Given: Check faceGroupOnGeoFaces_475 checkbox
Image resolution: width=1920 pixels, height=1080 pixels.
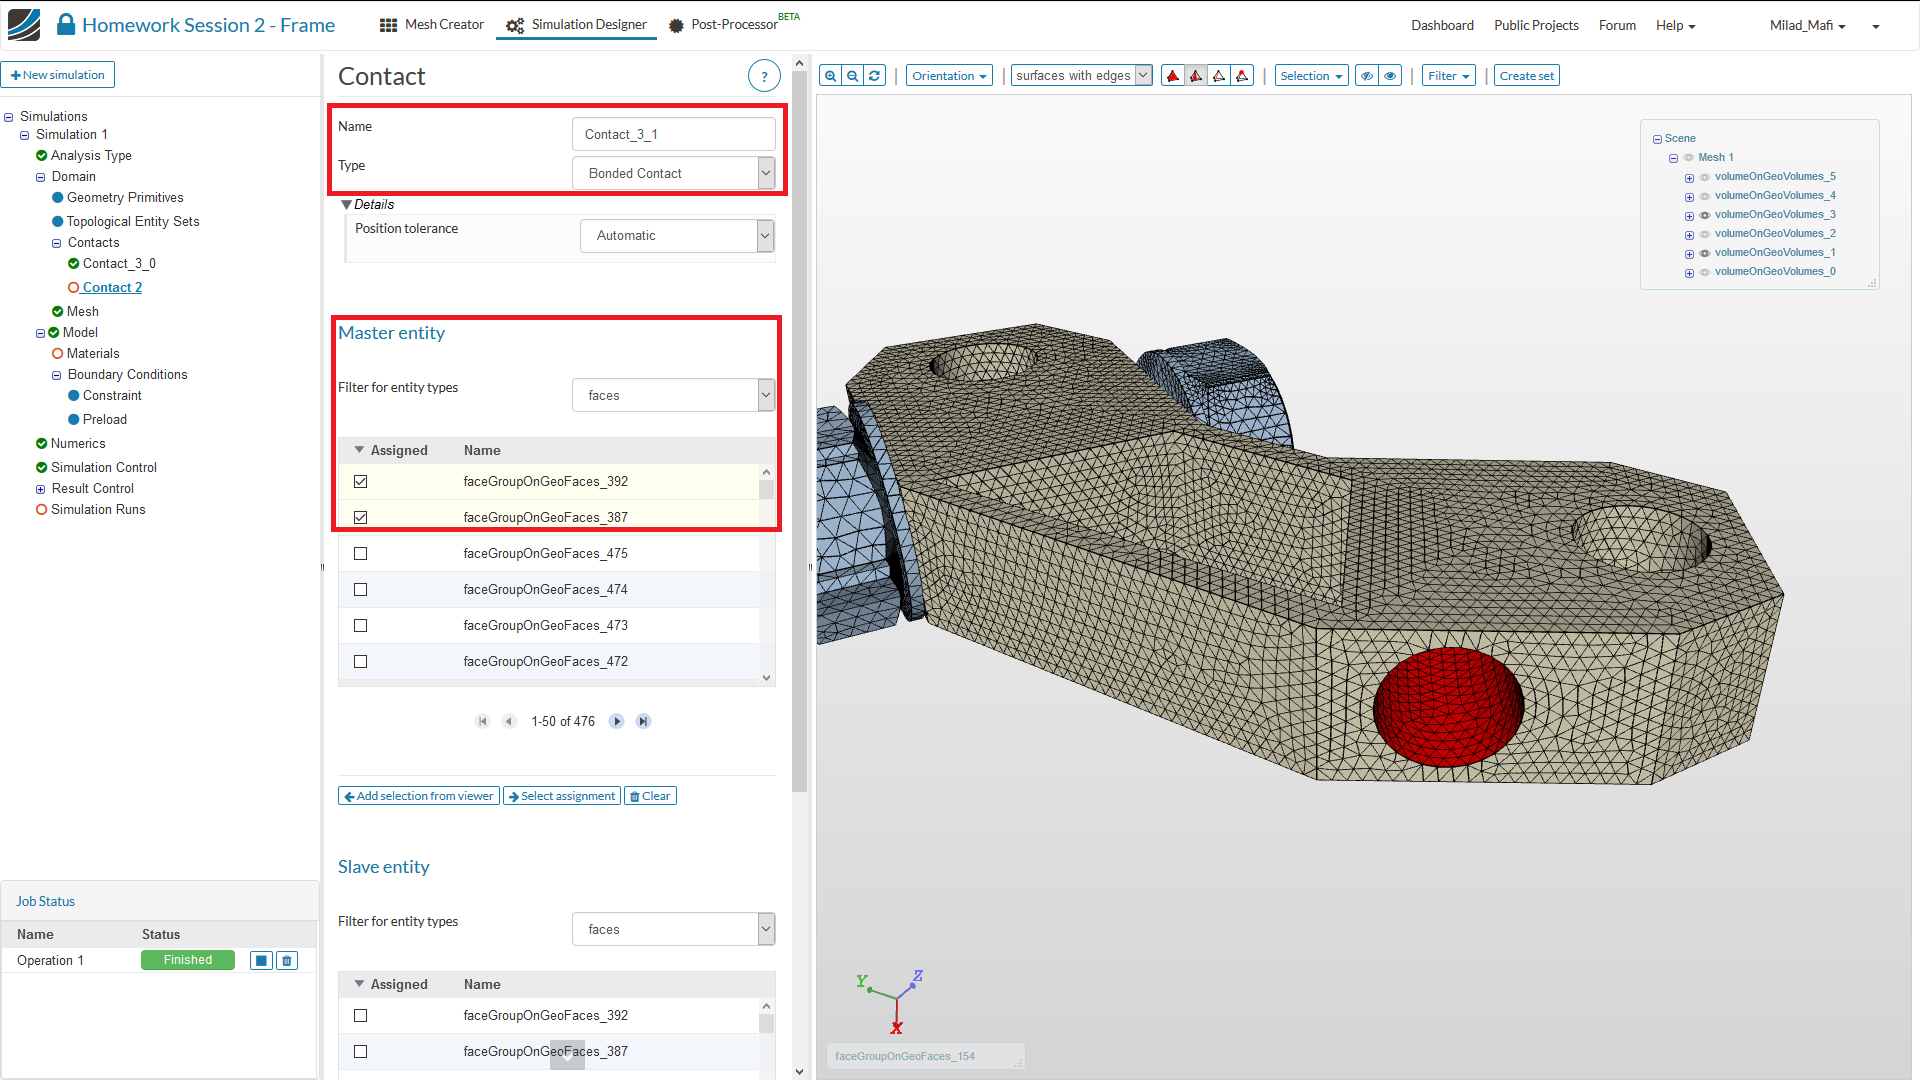Looking at the screenshot, I should pos(361,554).
